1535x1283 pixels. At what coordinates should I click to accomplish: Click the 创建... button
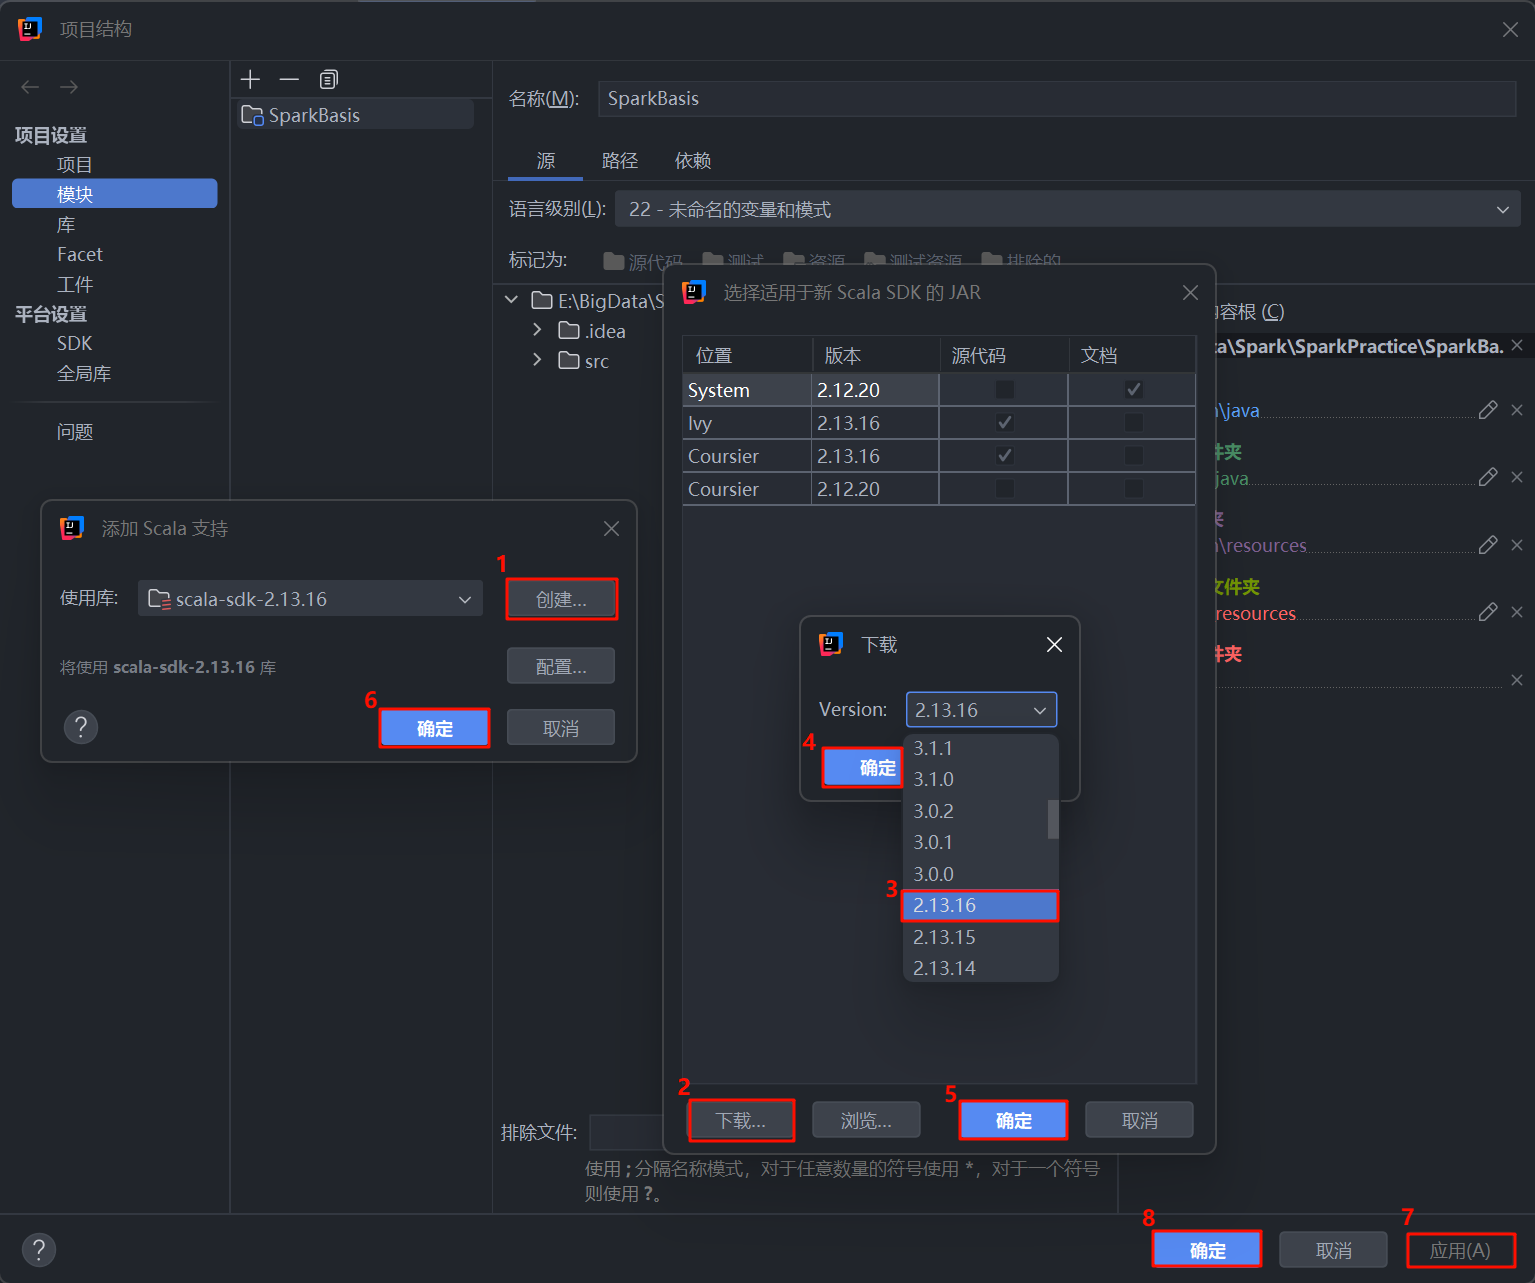(x=561, y=599)
